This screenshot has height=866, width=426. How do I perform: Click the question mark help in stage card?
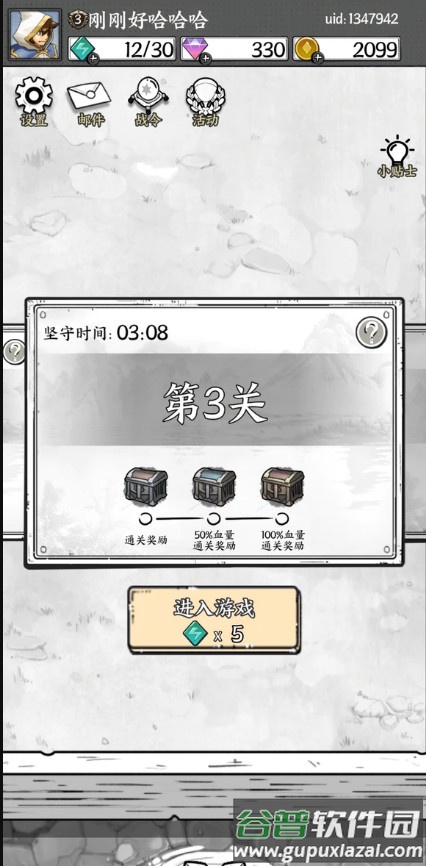pyautogui.click(x=371, y=332)
